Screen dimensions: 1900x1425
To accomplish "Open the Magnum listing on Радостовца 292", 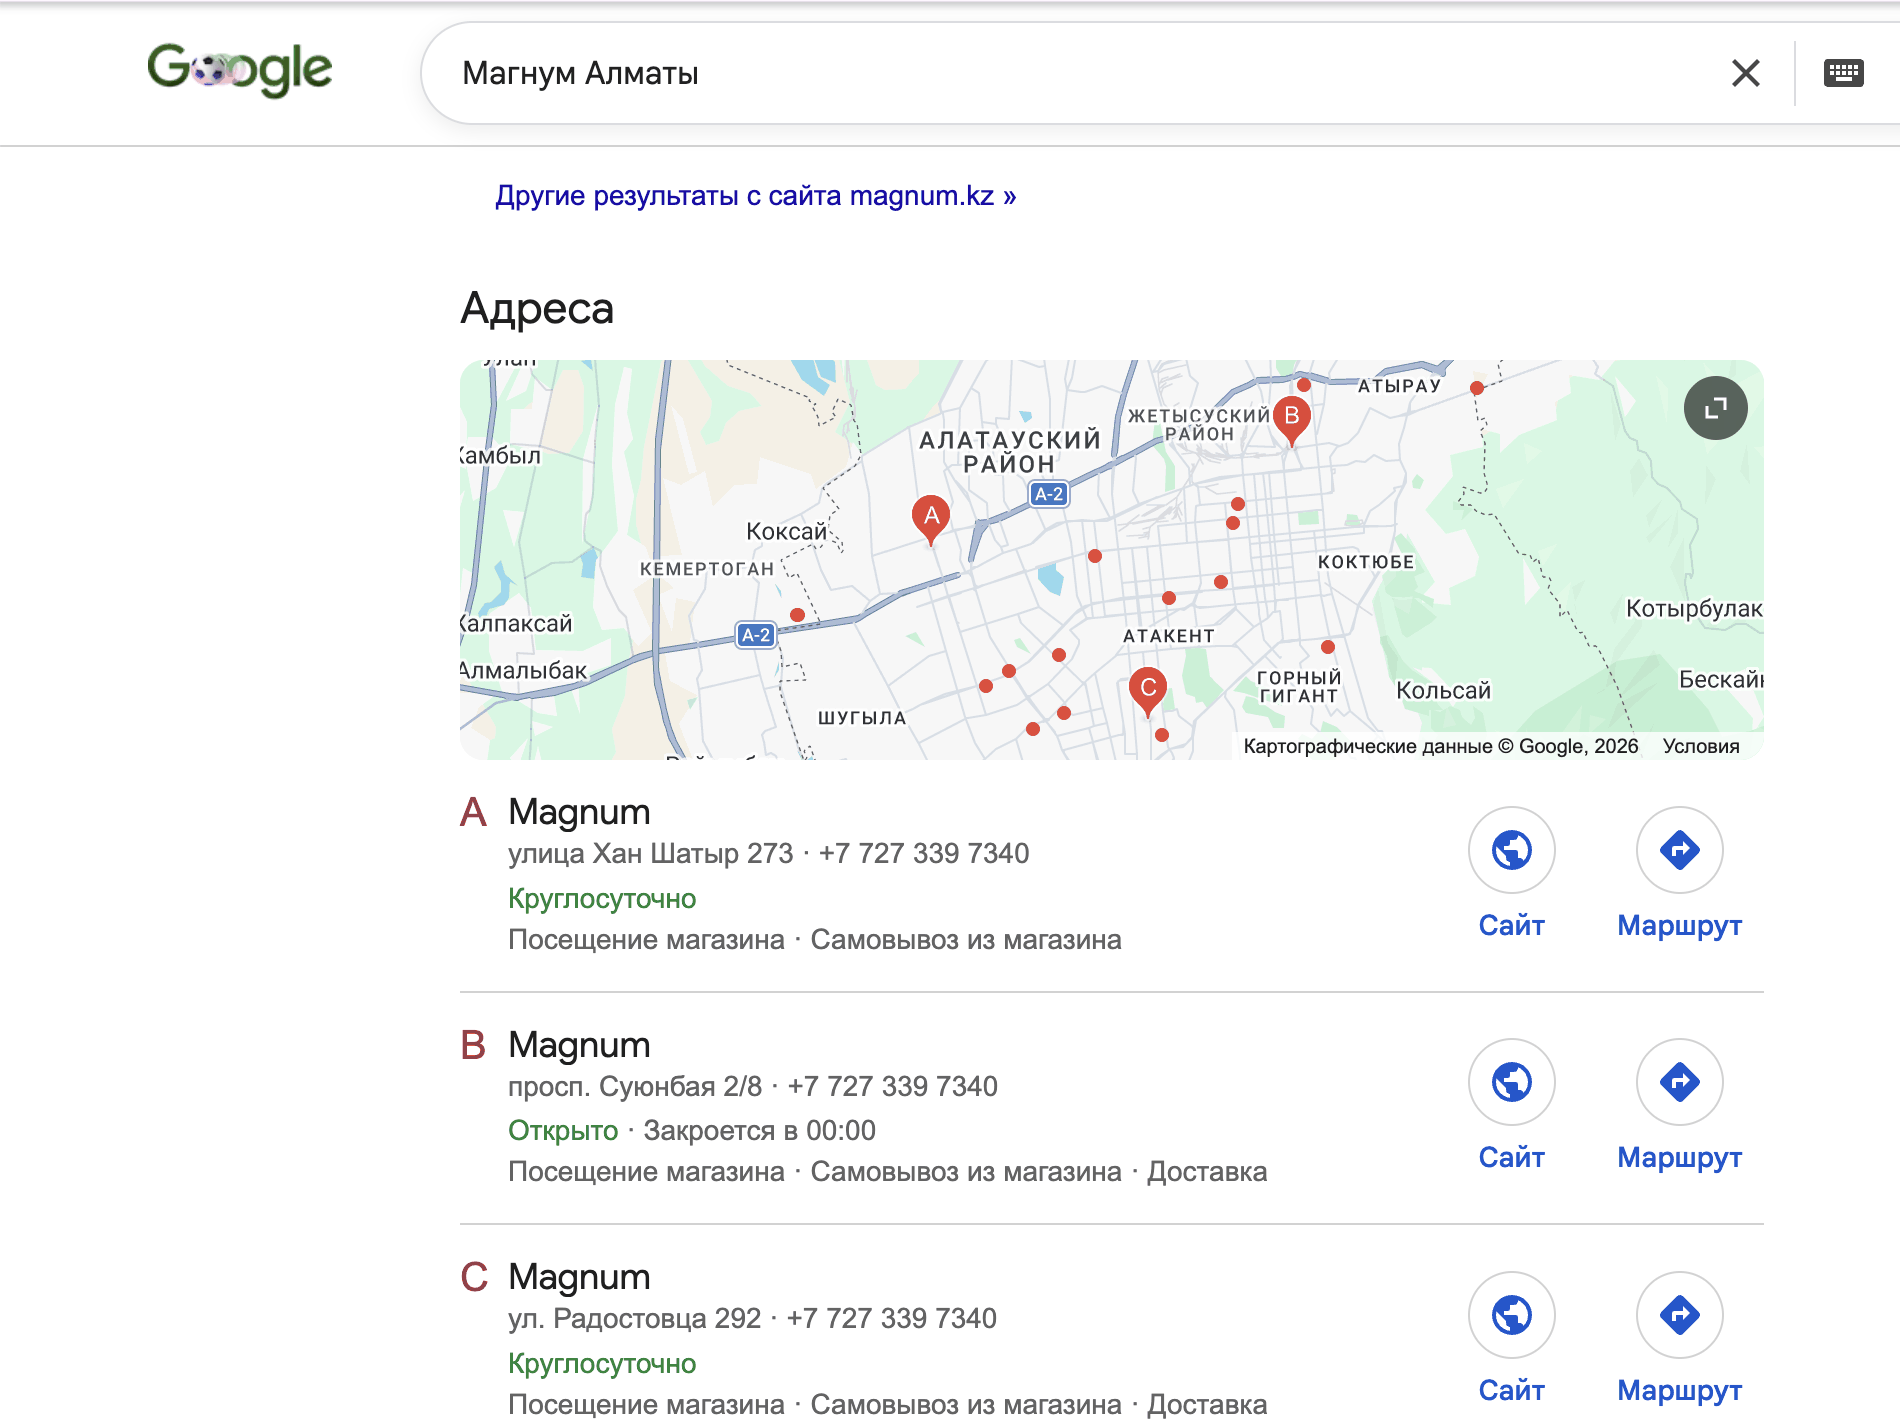I will coord(579,1277).
